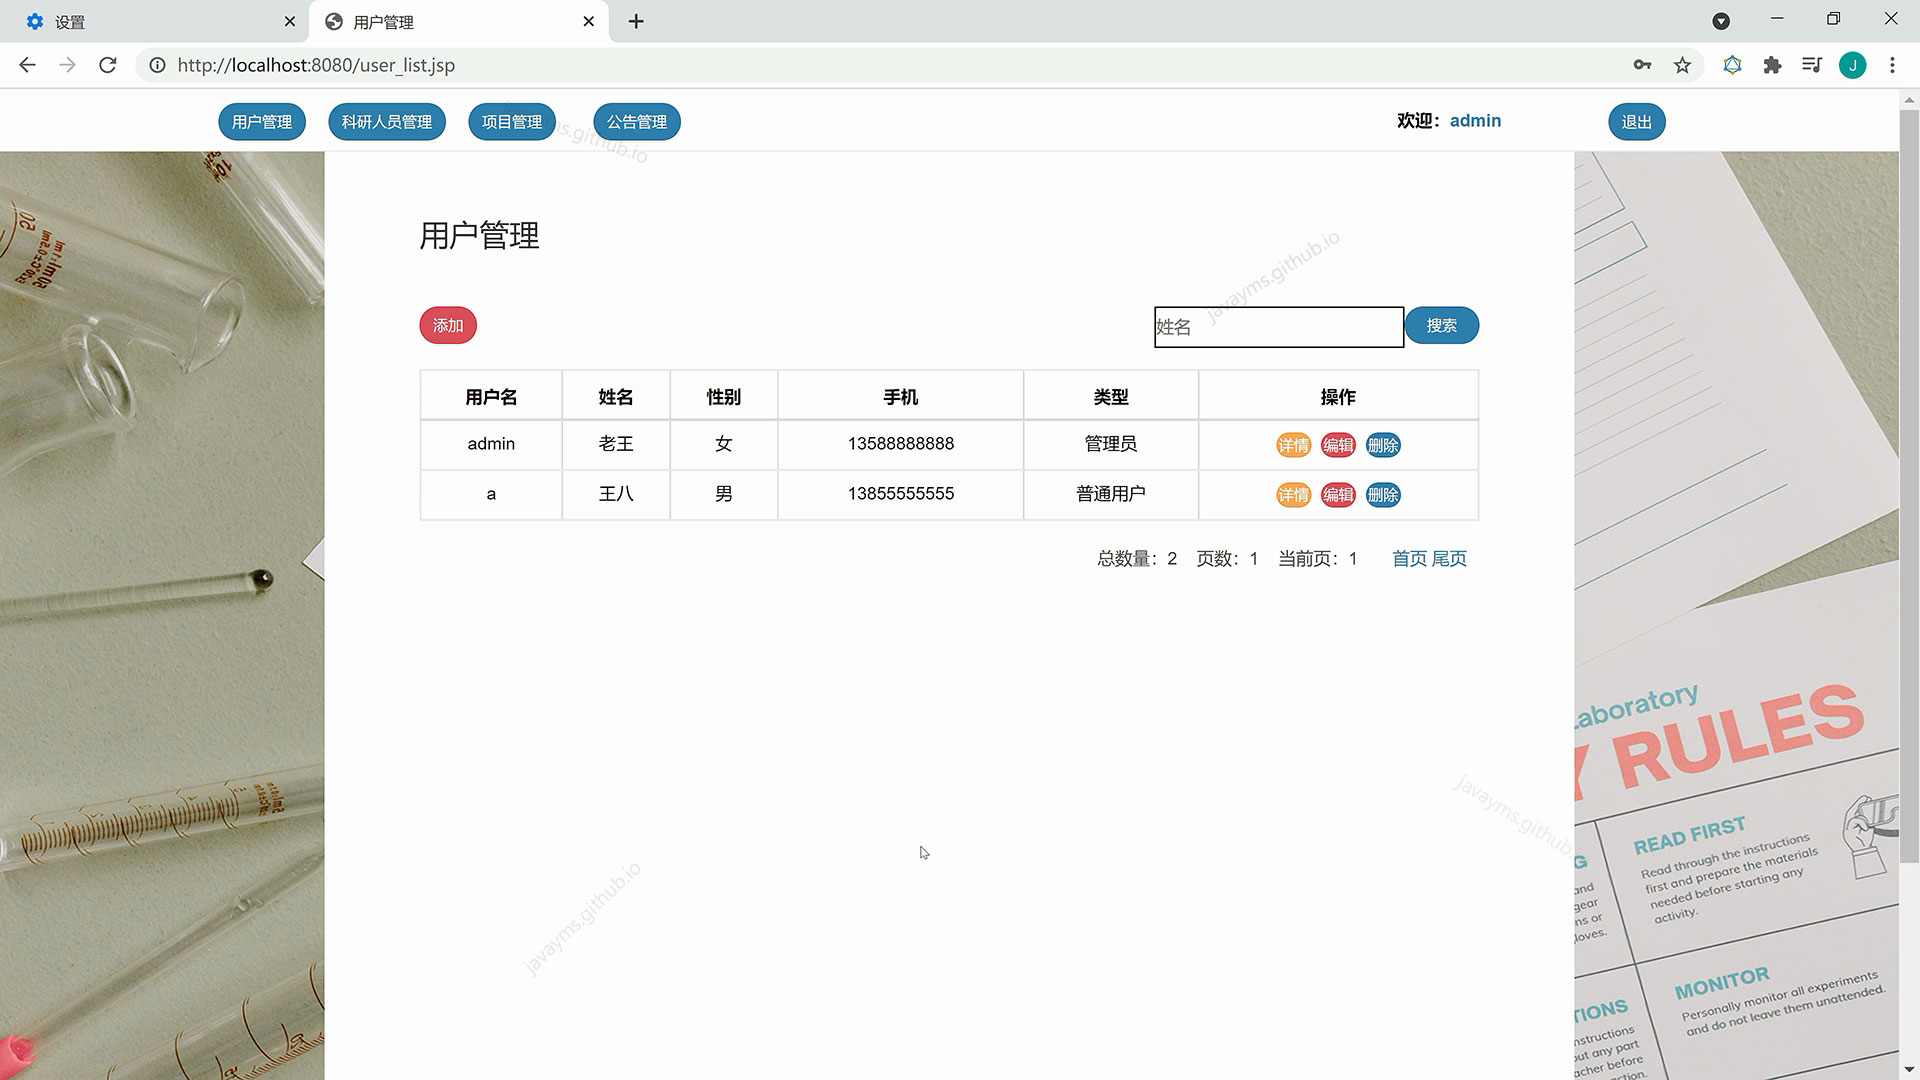Click the profile avatar J icon

1852,65
